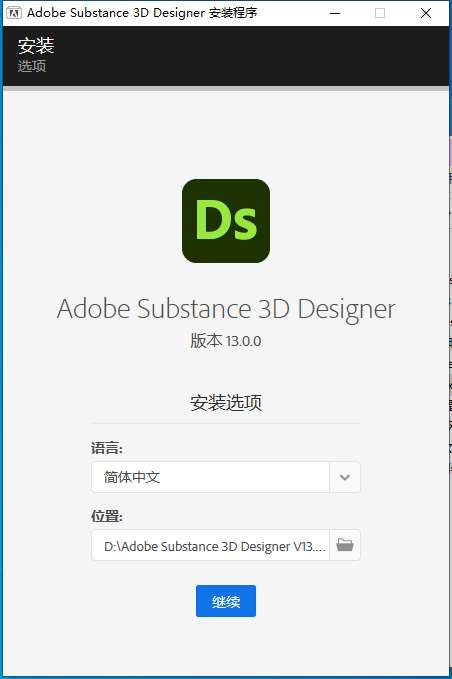Viewport: 452px width, 679px height.
Task: Select the 简体中文 language field
Action: tap(210, 477)
